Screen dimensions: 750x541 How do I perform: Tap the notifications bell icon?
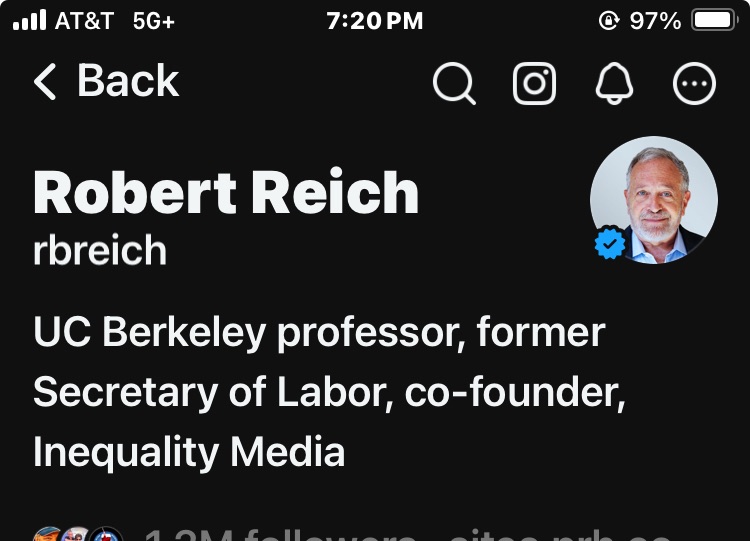[x=614, y=84]
